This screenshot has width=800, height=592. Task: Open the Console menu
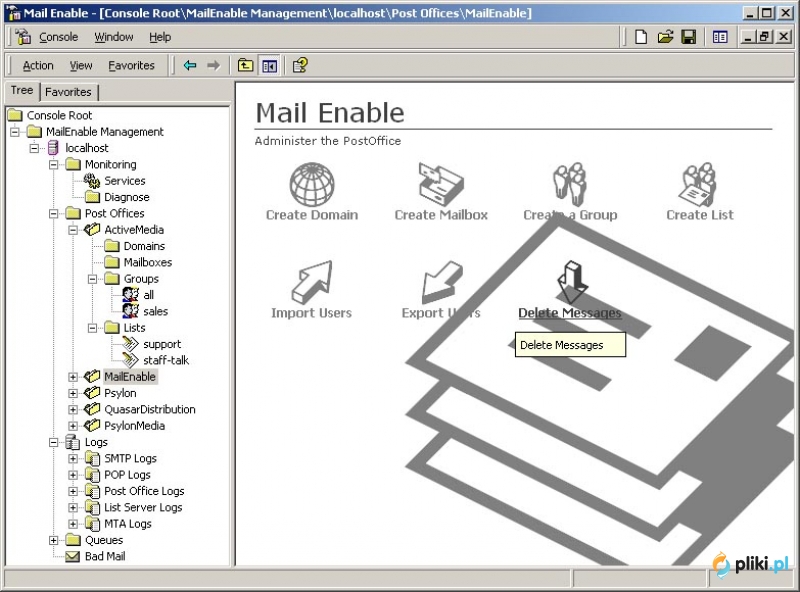click(x=59, y=37)
